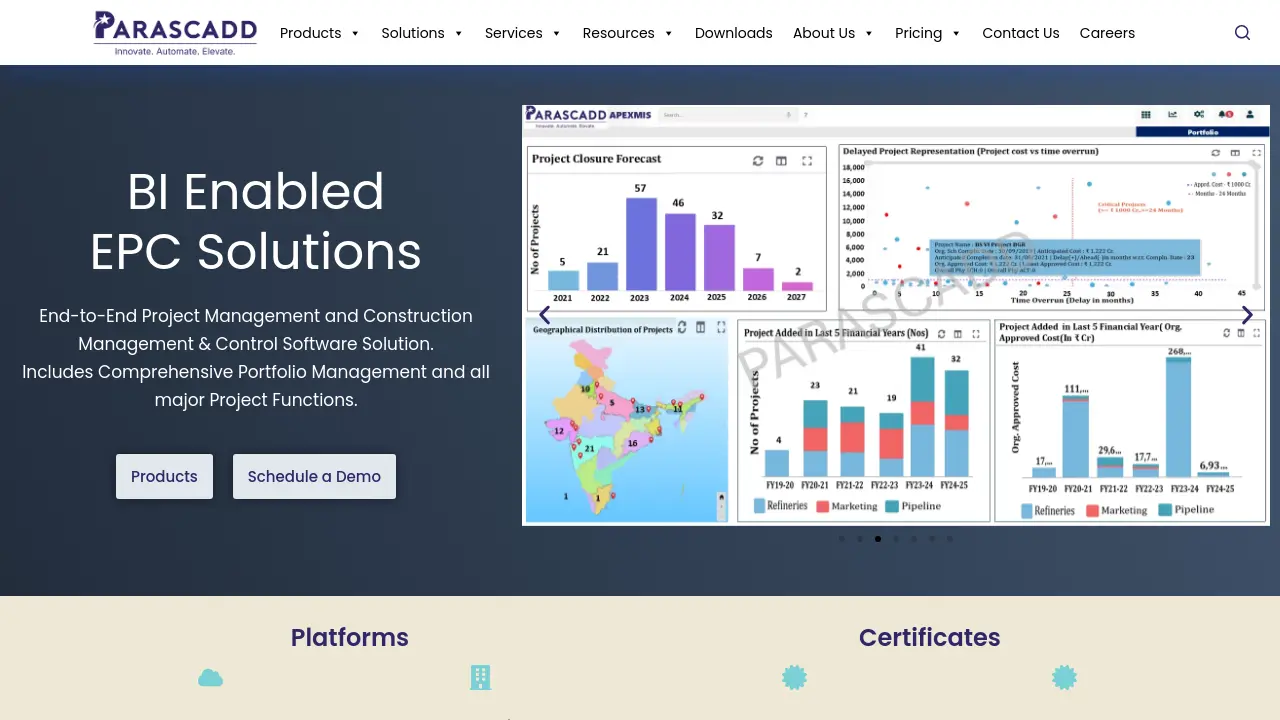Select the sixth carousel dot
This screenshot has width=1280, height=720.
tap(932, 539)
